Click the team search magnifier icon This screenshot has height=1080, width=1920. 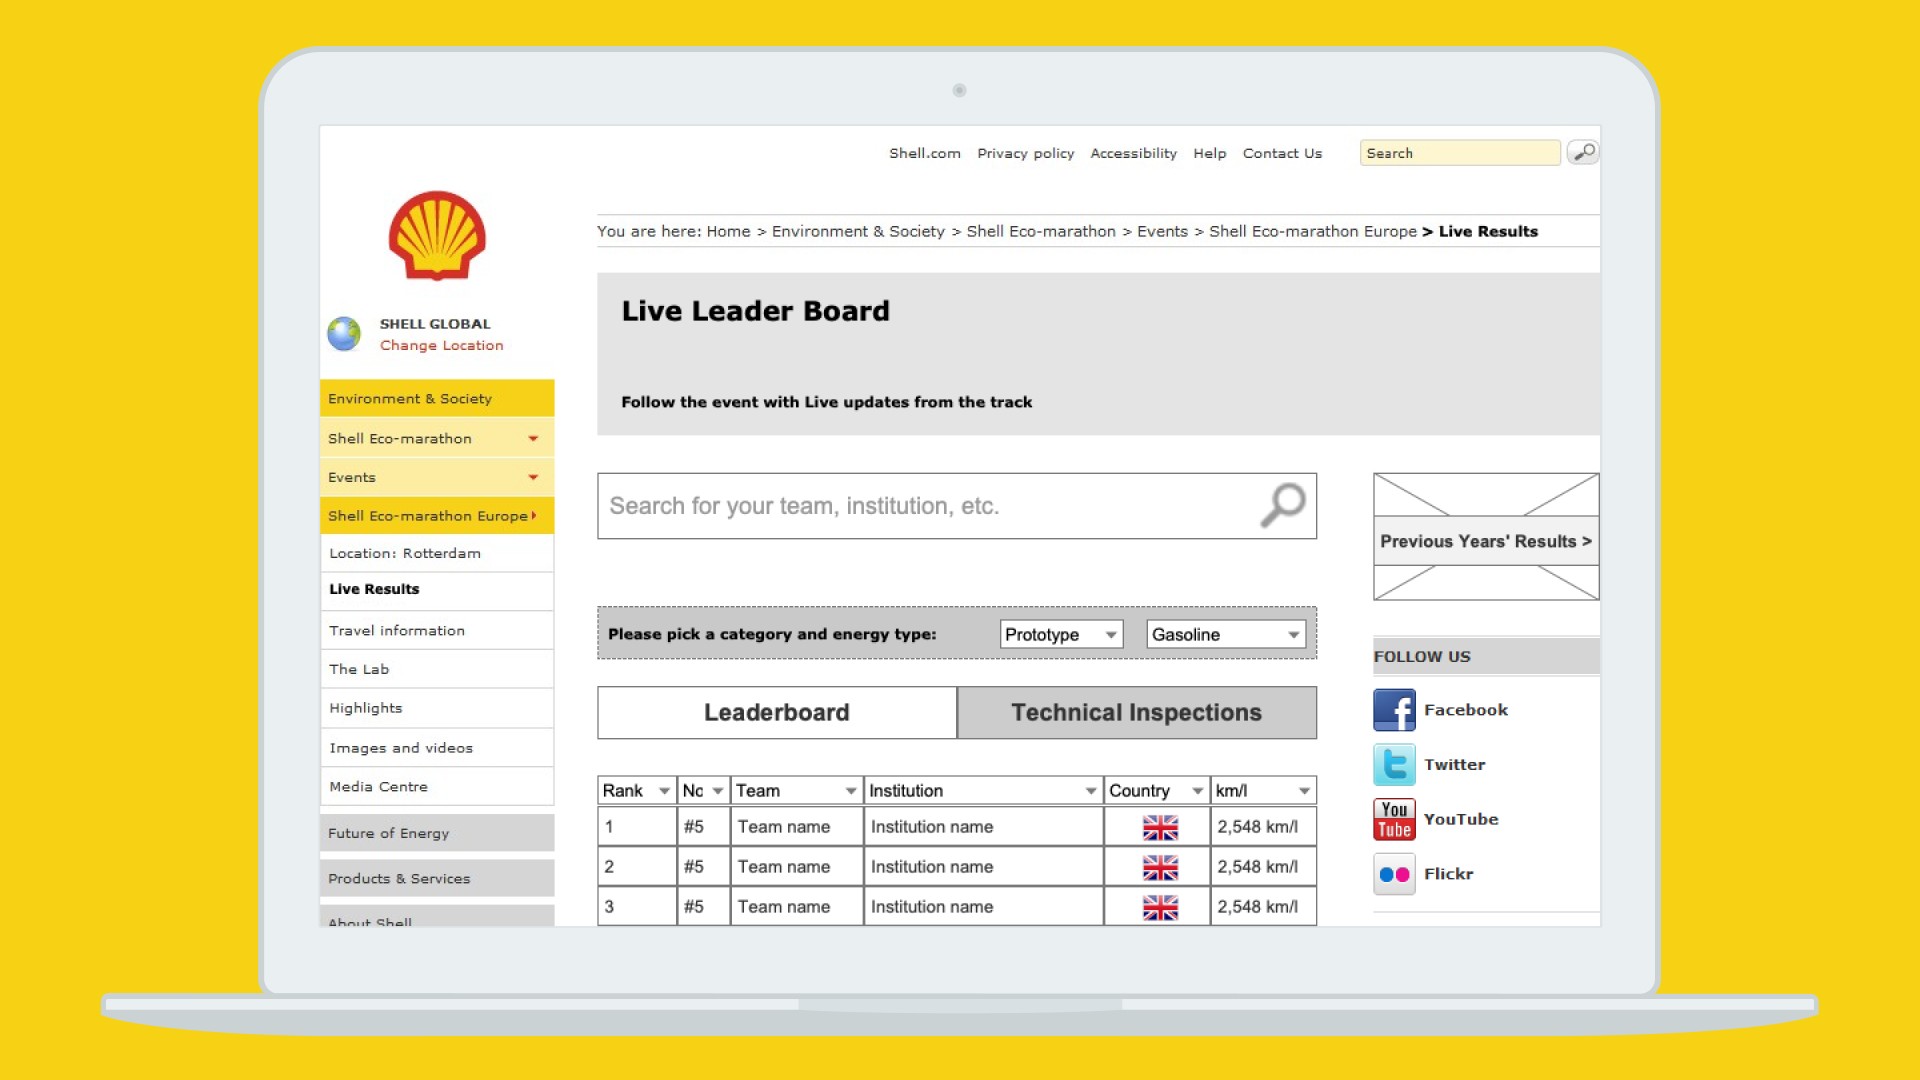click(1282, 505)
